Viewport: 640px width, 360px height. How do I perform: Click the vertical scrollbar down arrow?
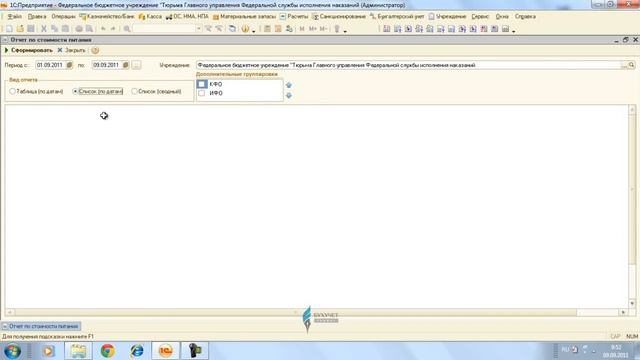[632, 303]
